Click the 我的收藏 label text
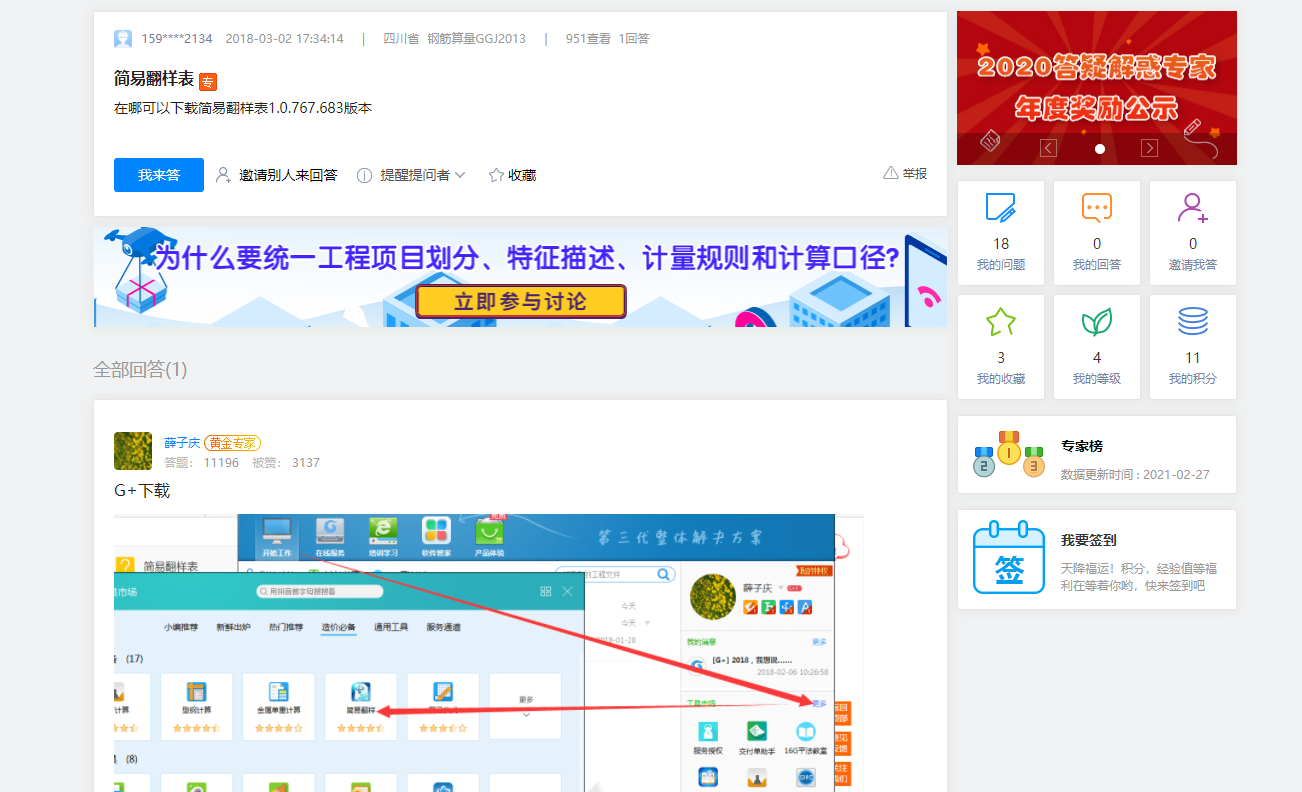The height and width of the screenshot is (792, 1302). pyautogui.click(x=1001, y=379)
